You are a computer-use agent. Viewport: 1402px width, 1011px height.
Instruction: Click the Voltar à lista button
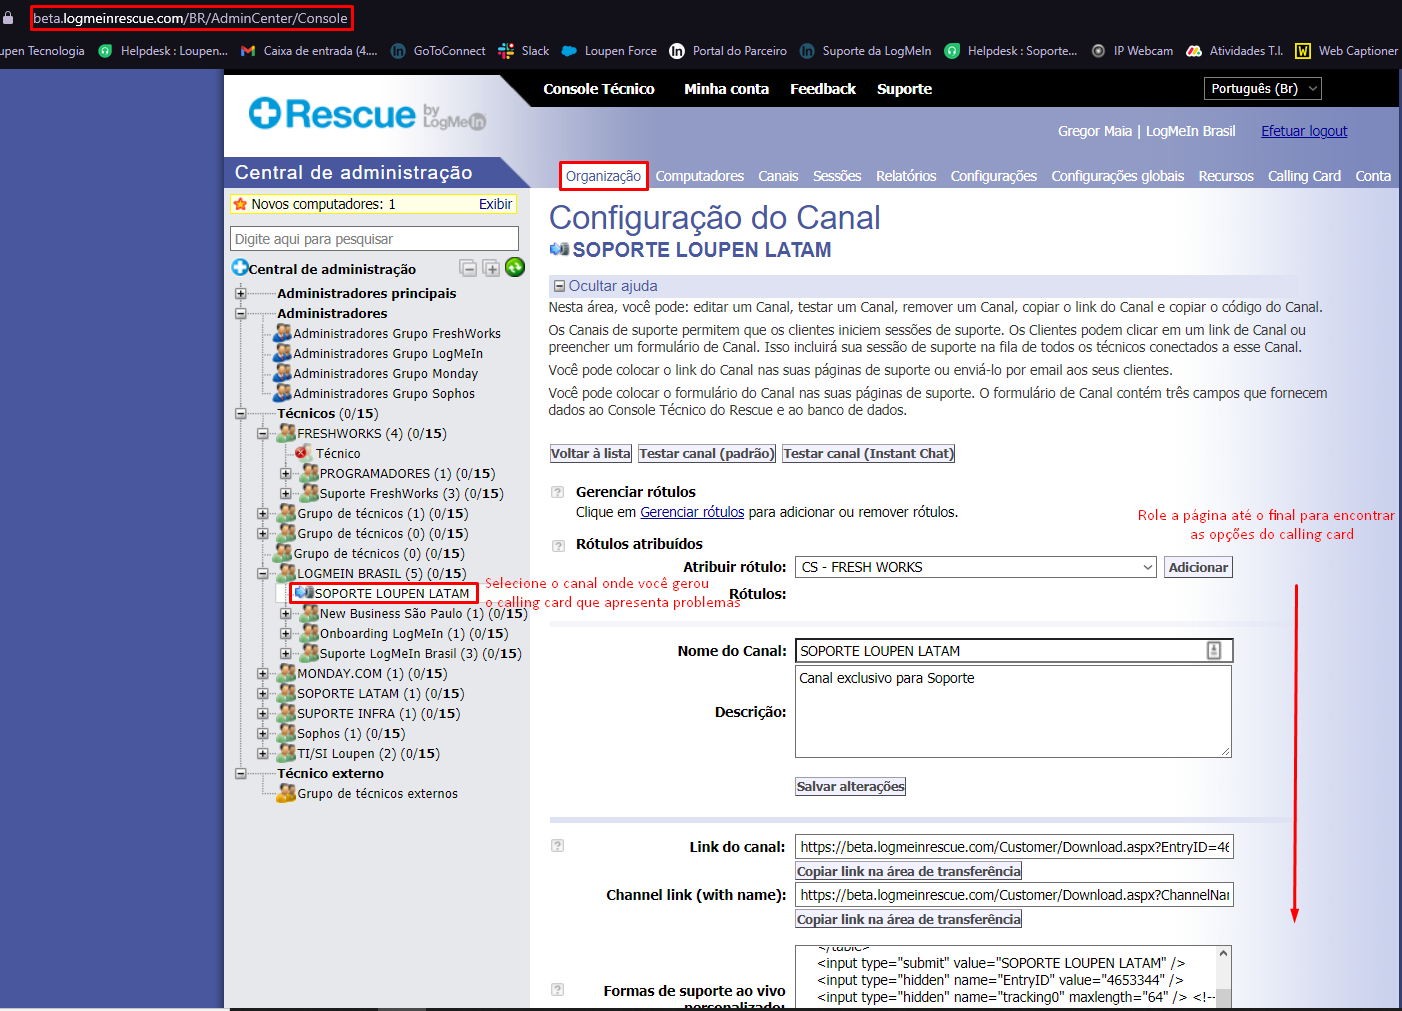click(x=591, y=453)
